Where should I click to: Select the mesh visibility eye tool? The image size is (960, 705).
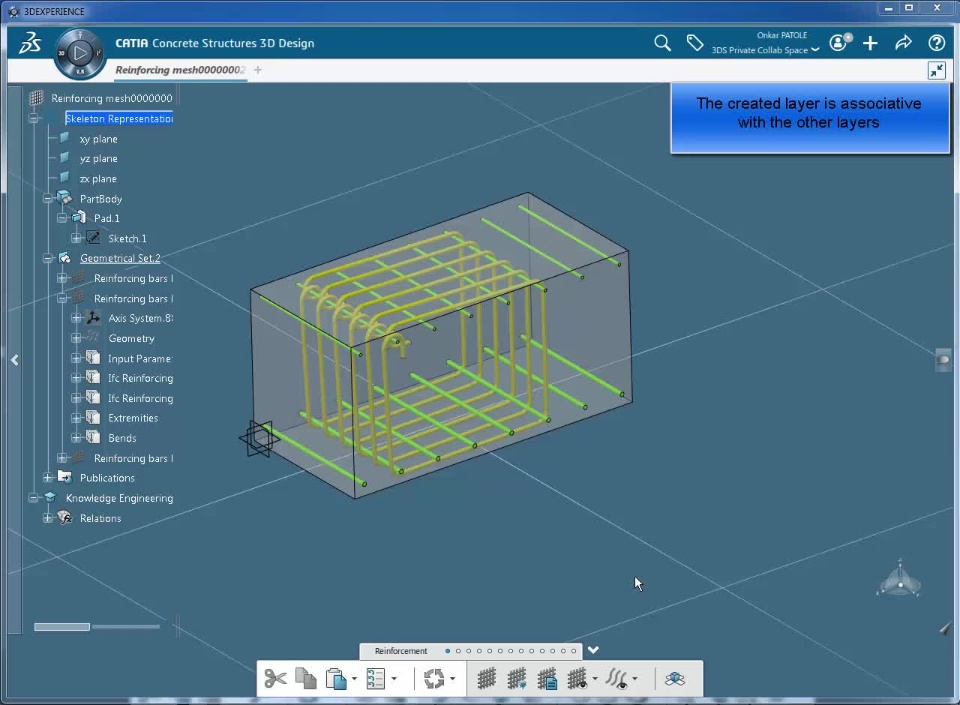click(x=577, y=679)
